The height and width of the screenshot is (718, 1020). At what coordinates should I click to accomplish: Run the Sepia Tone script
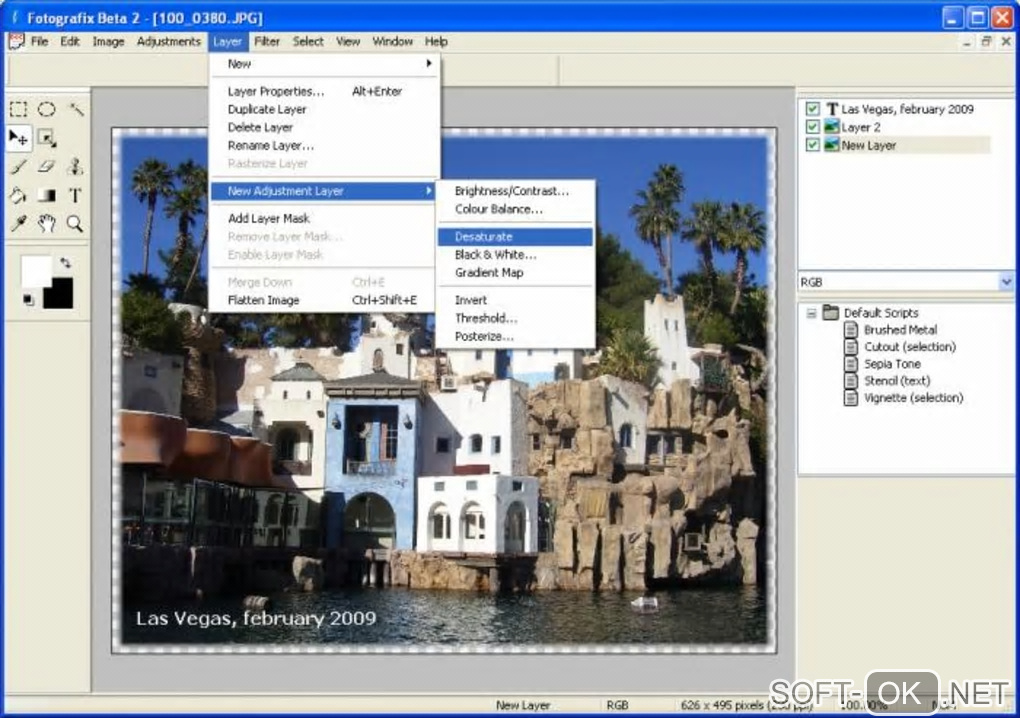pyautogui.click(x=892, y=364)
